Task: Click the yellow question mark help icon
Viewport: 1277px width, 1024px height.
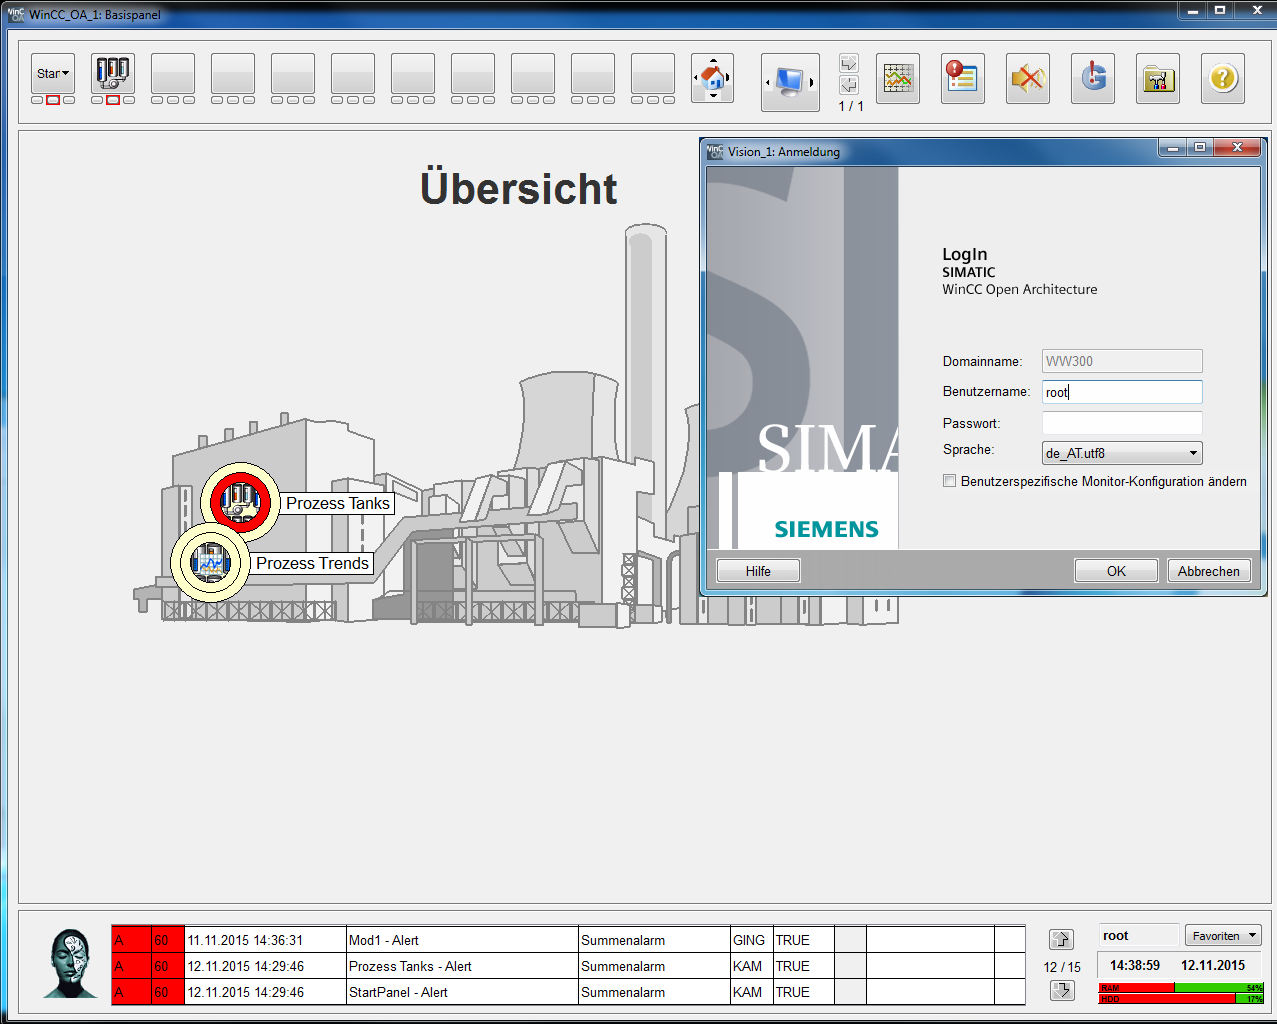Action: point(1223,78)
